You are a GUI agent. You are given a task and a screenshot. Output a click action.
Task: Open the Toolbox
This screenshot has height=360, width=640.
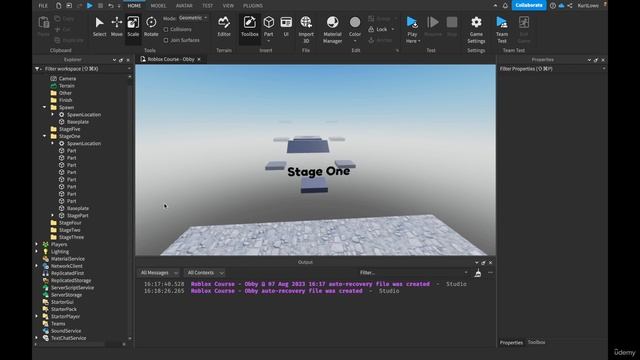pyautogui.click(x=249, y=27)
